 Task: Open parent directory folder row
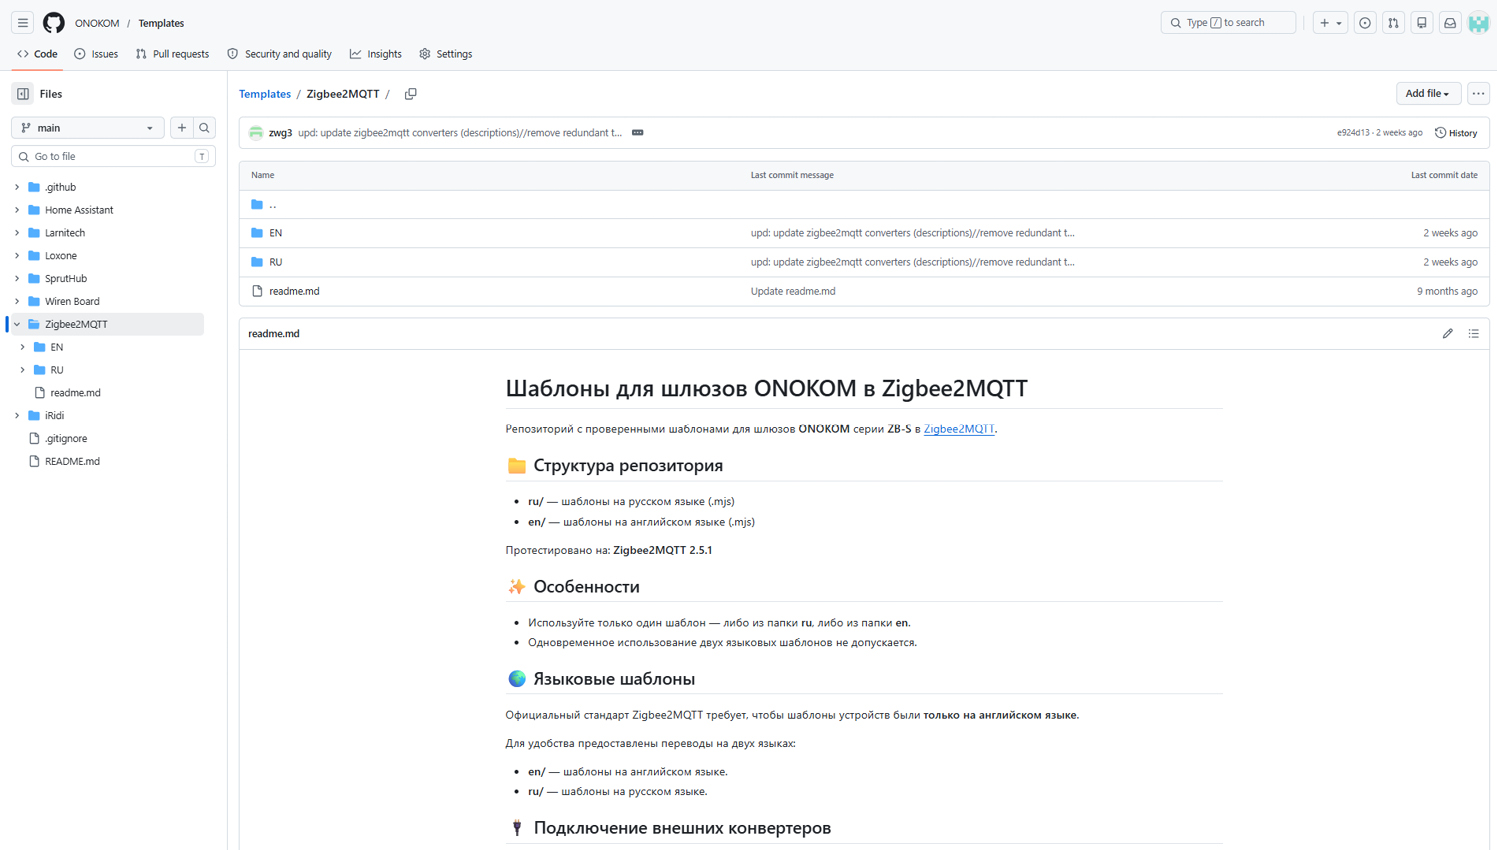click(x=864, y=204)
